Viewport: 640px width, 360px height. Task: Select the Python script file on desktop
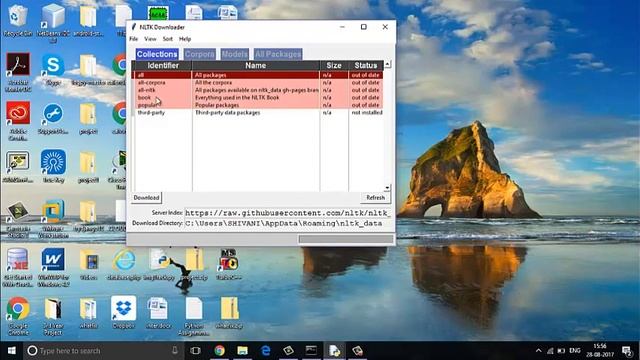[159, 264]
